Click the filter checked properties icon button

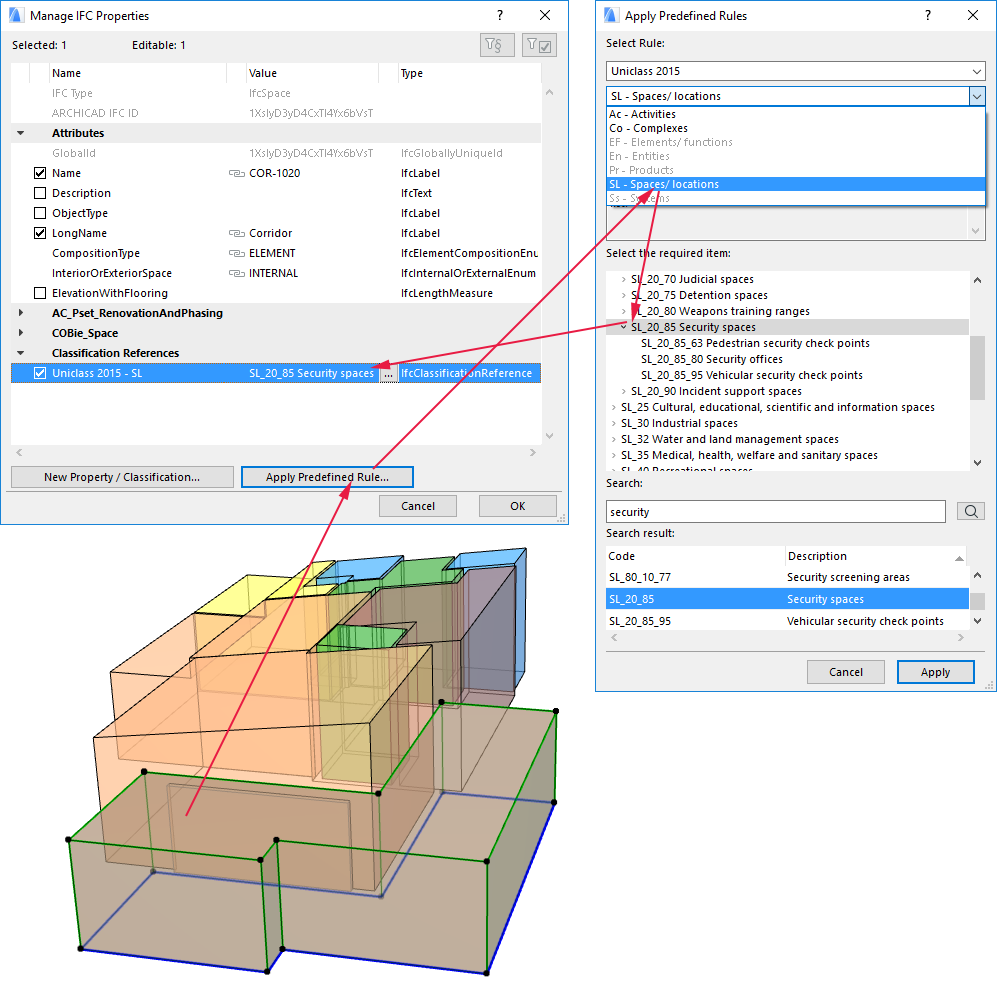tap(539, 45)
